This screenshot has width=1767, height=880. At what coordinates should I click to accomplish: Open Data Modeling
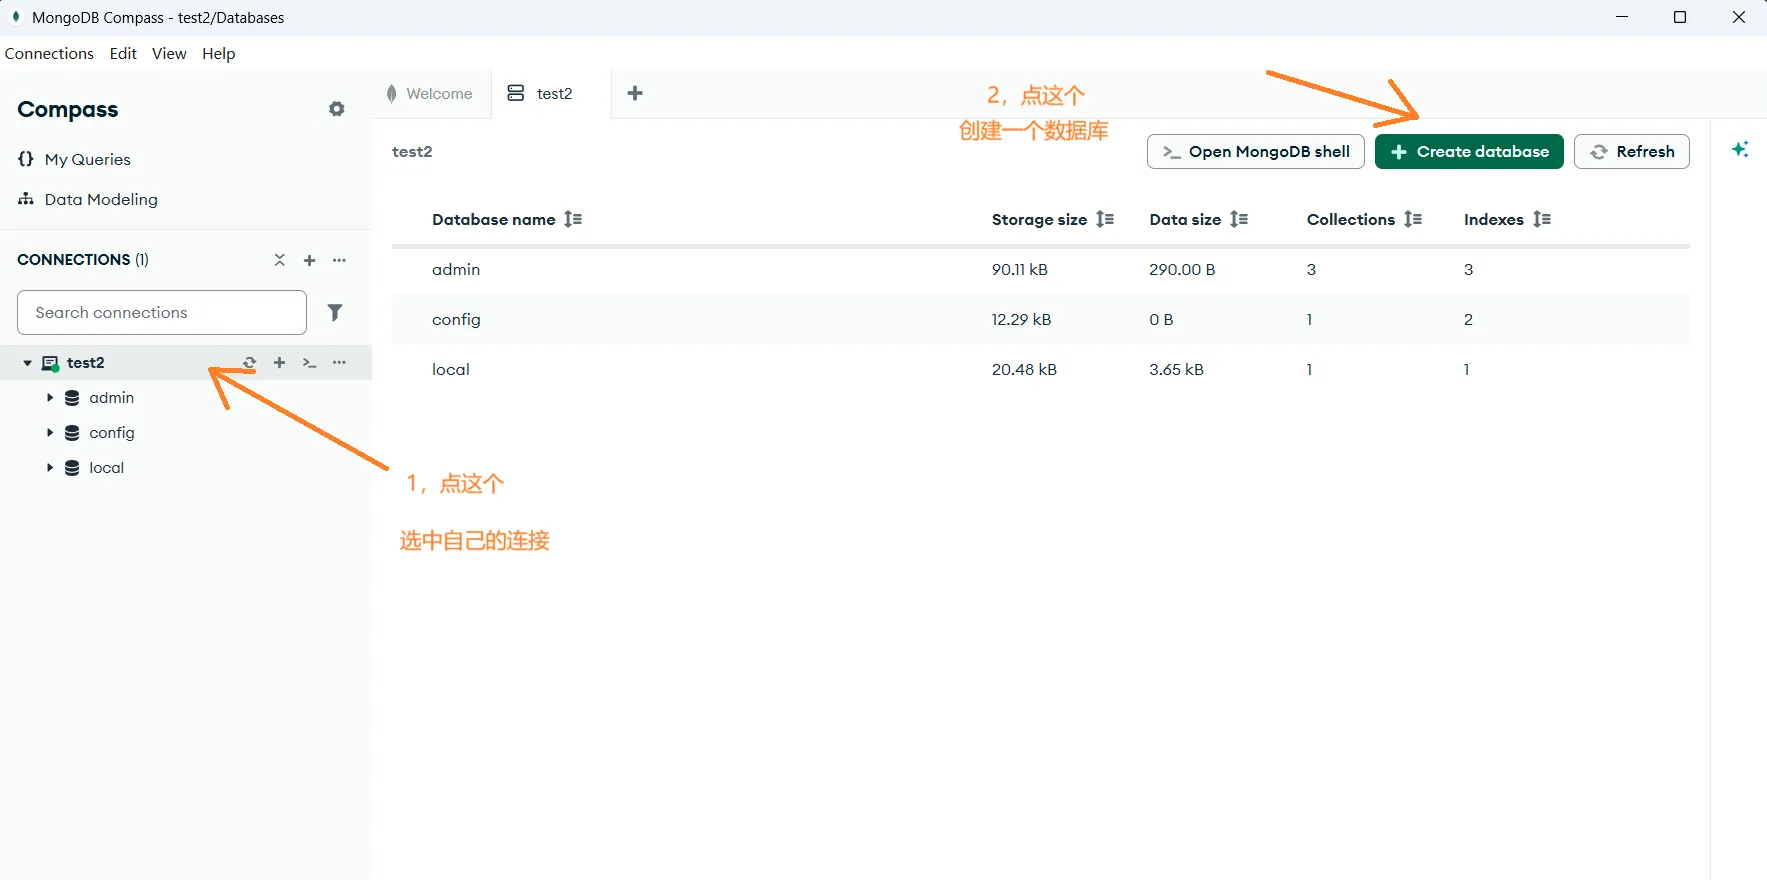[101, 199]
